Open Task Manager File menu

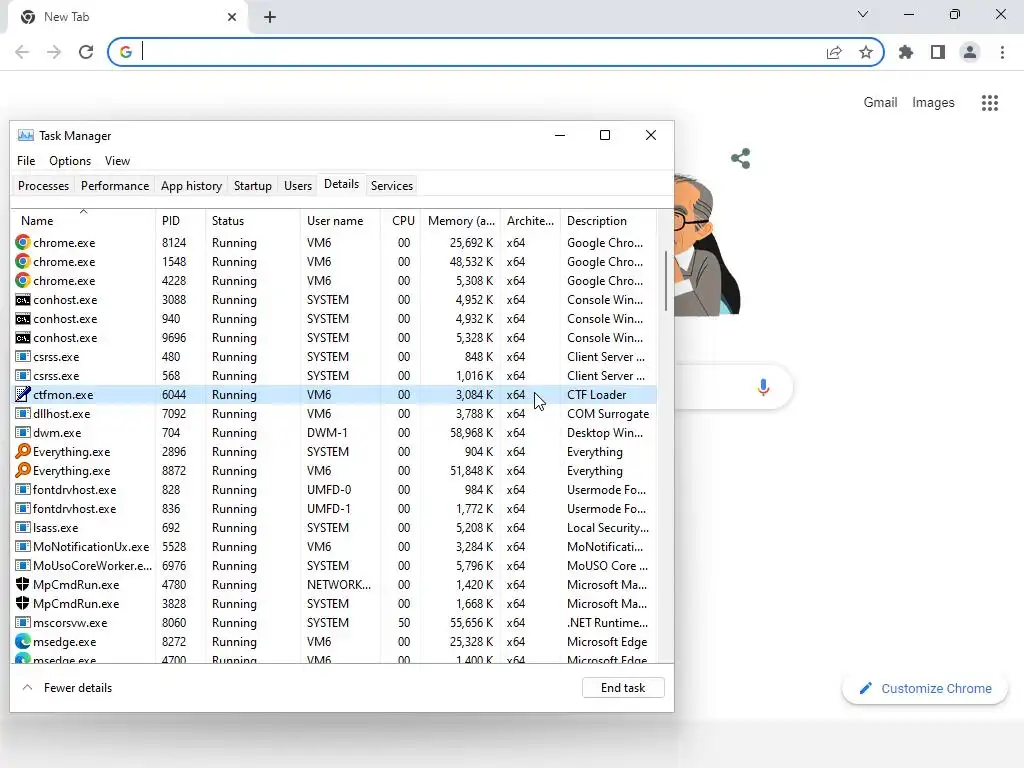26,161
